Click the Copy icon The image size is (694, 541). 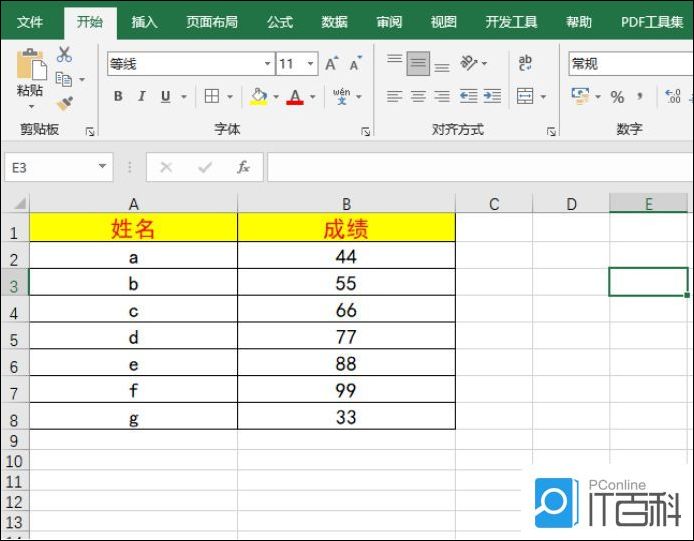(64, 79)
